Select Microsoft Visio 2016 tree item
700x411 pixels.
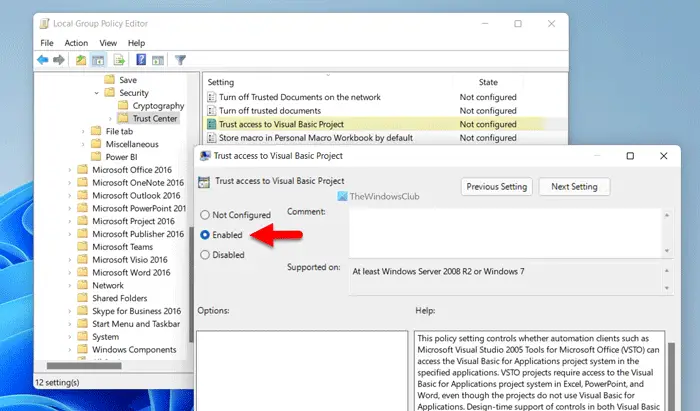[x=129, y=260]
